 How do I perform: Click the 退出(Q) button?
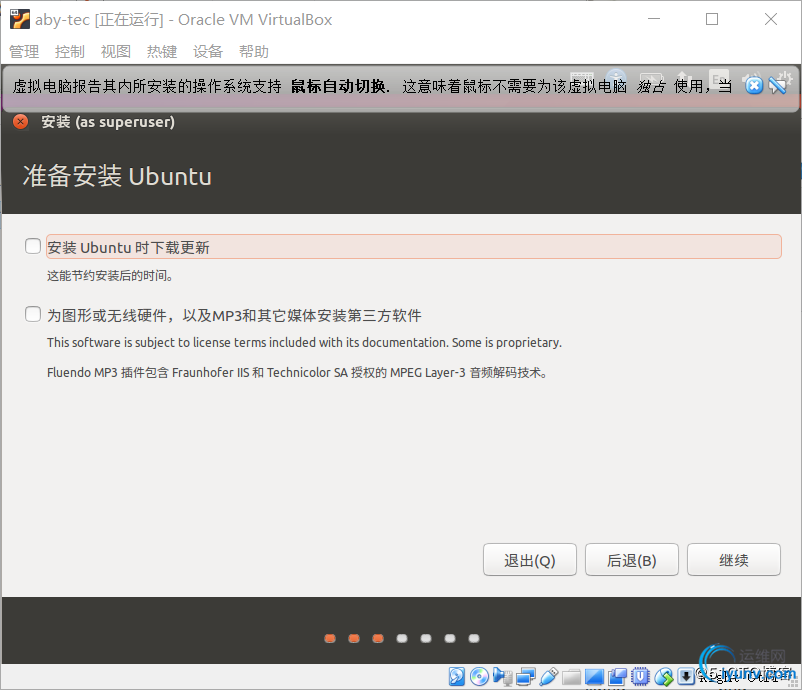(x=530, y=560)
